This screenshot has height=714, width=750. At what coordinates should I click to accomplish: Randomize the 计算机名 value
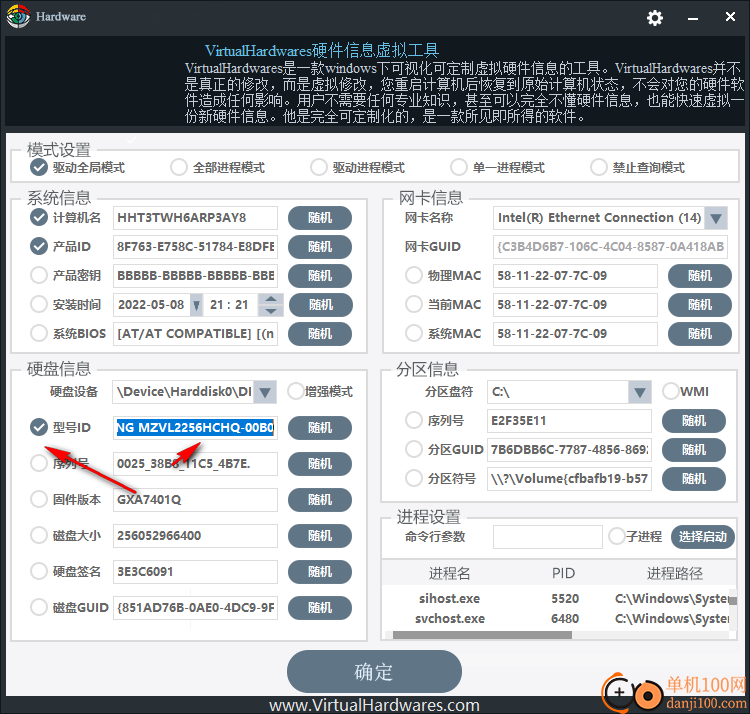(320, 218)
